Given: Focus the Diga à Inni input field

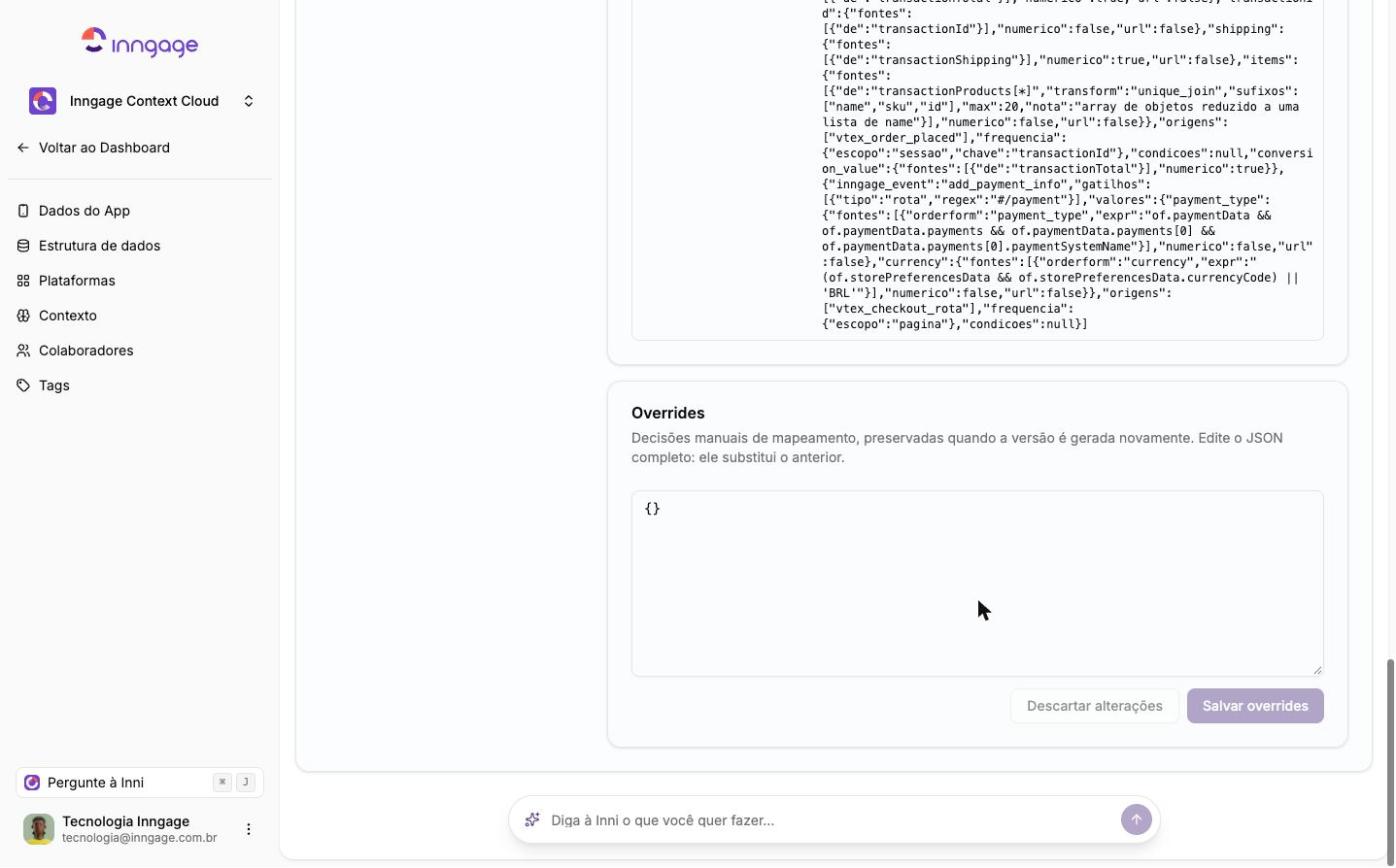Looking at the screenshot, I should 830,820.
